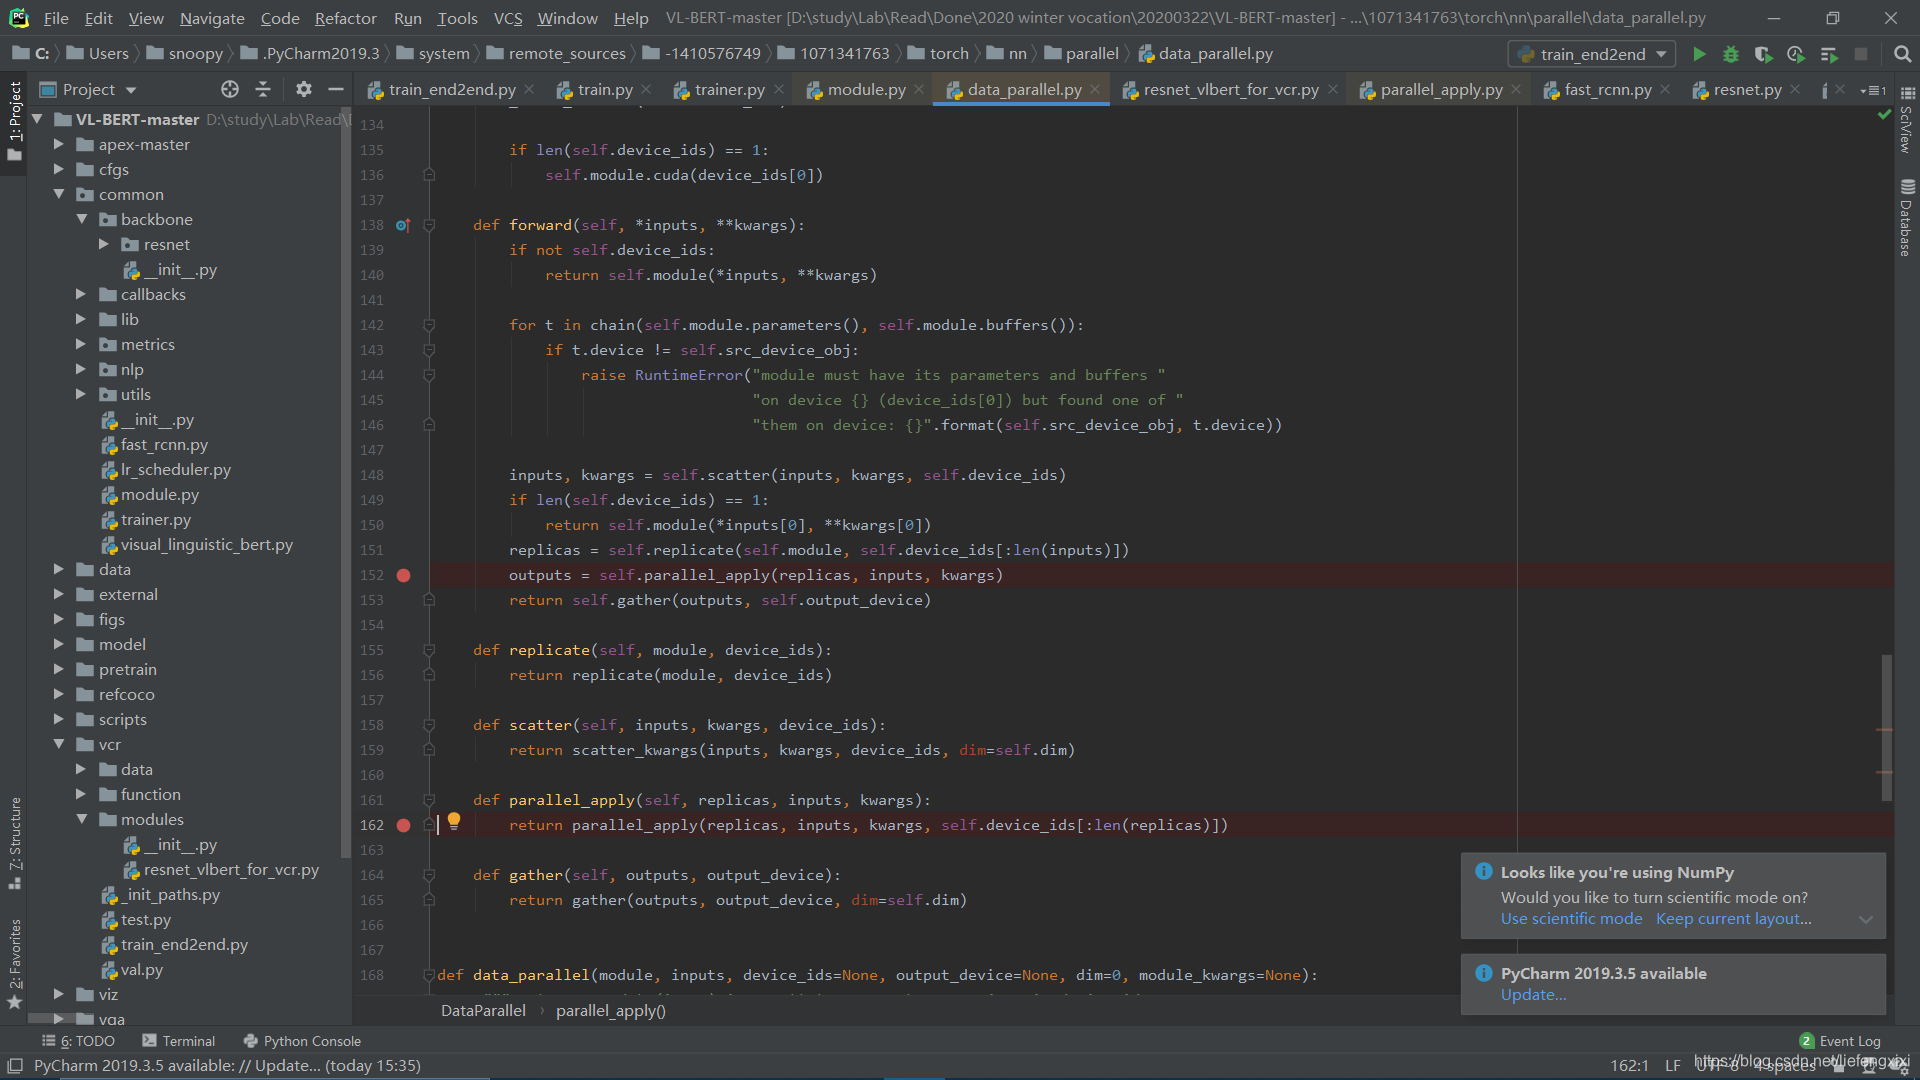The image size is (1920, 1080).
Task: Switch to resnet_vlbert_for_vcr.py tab
Action: pos(1230,89)
